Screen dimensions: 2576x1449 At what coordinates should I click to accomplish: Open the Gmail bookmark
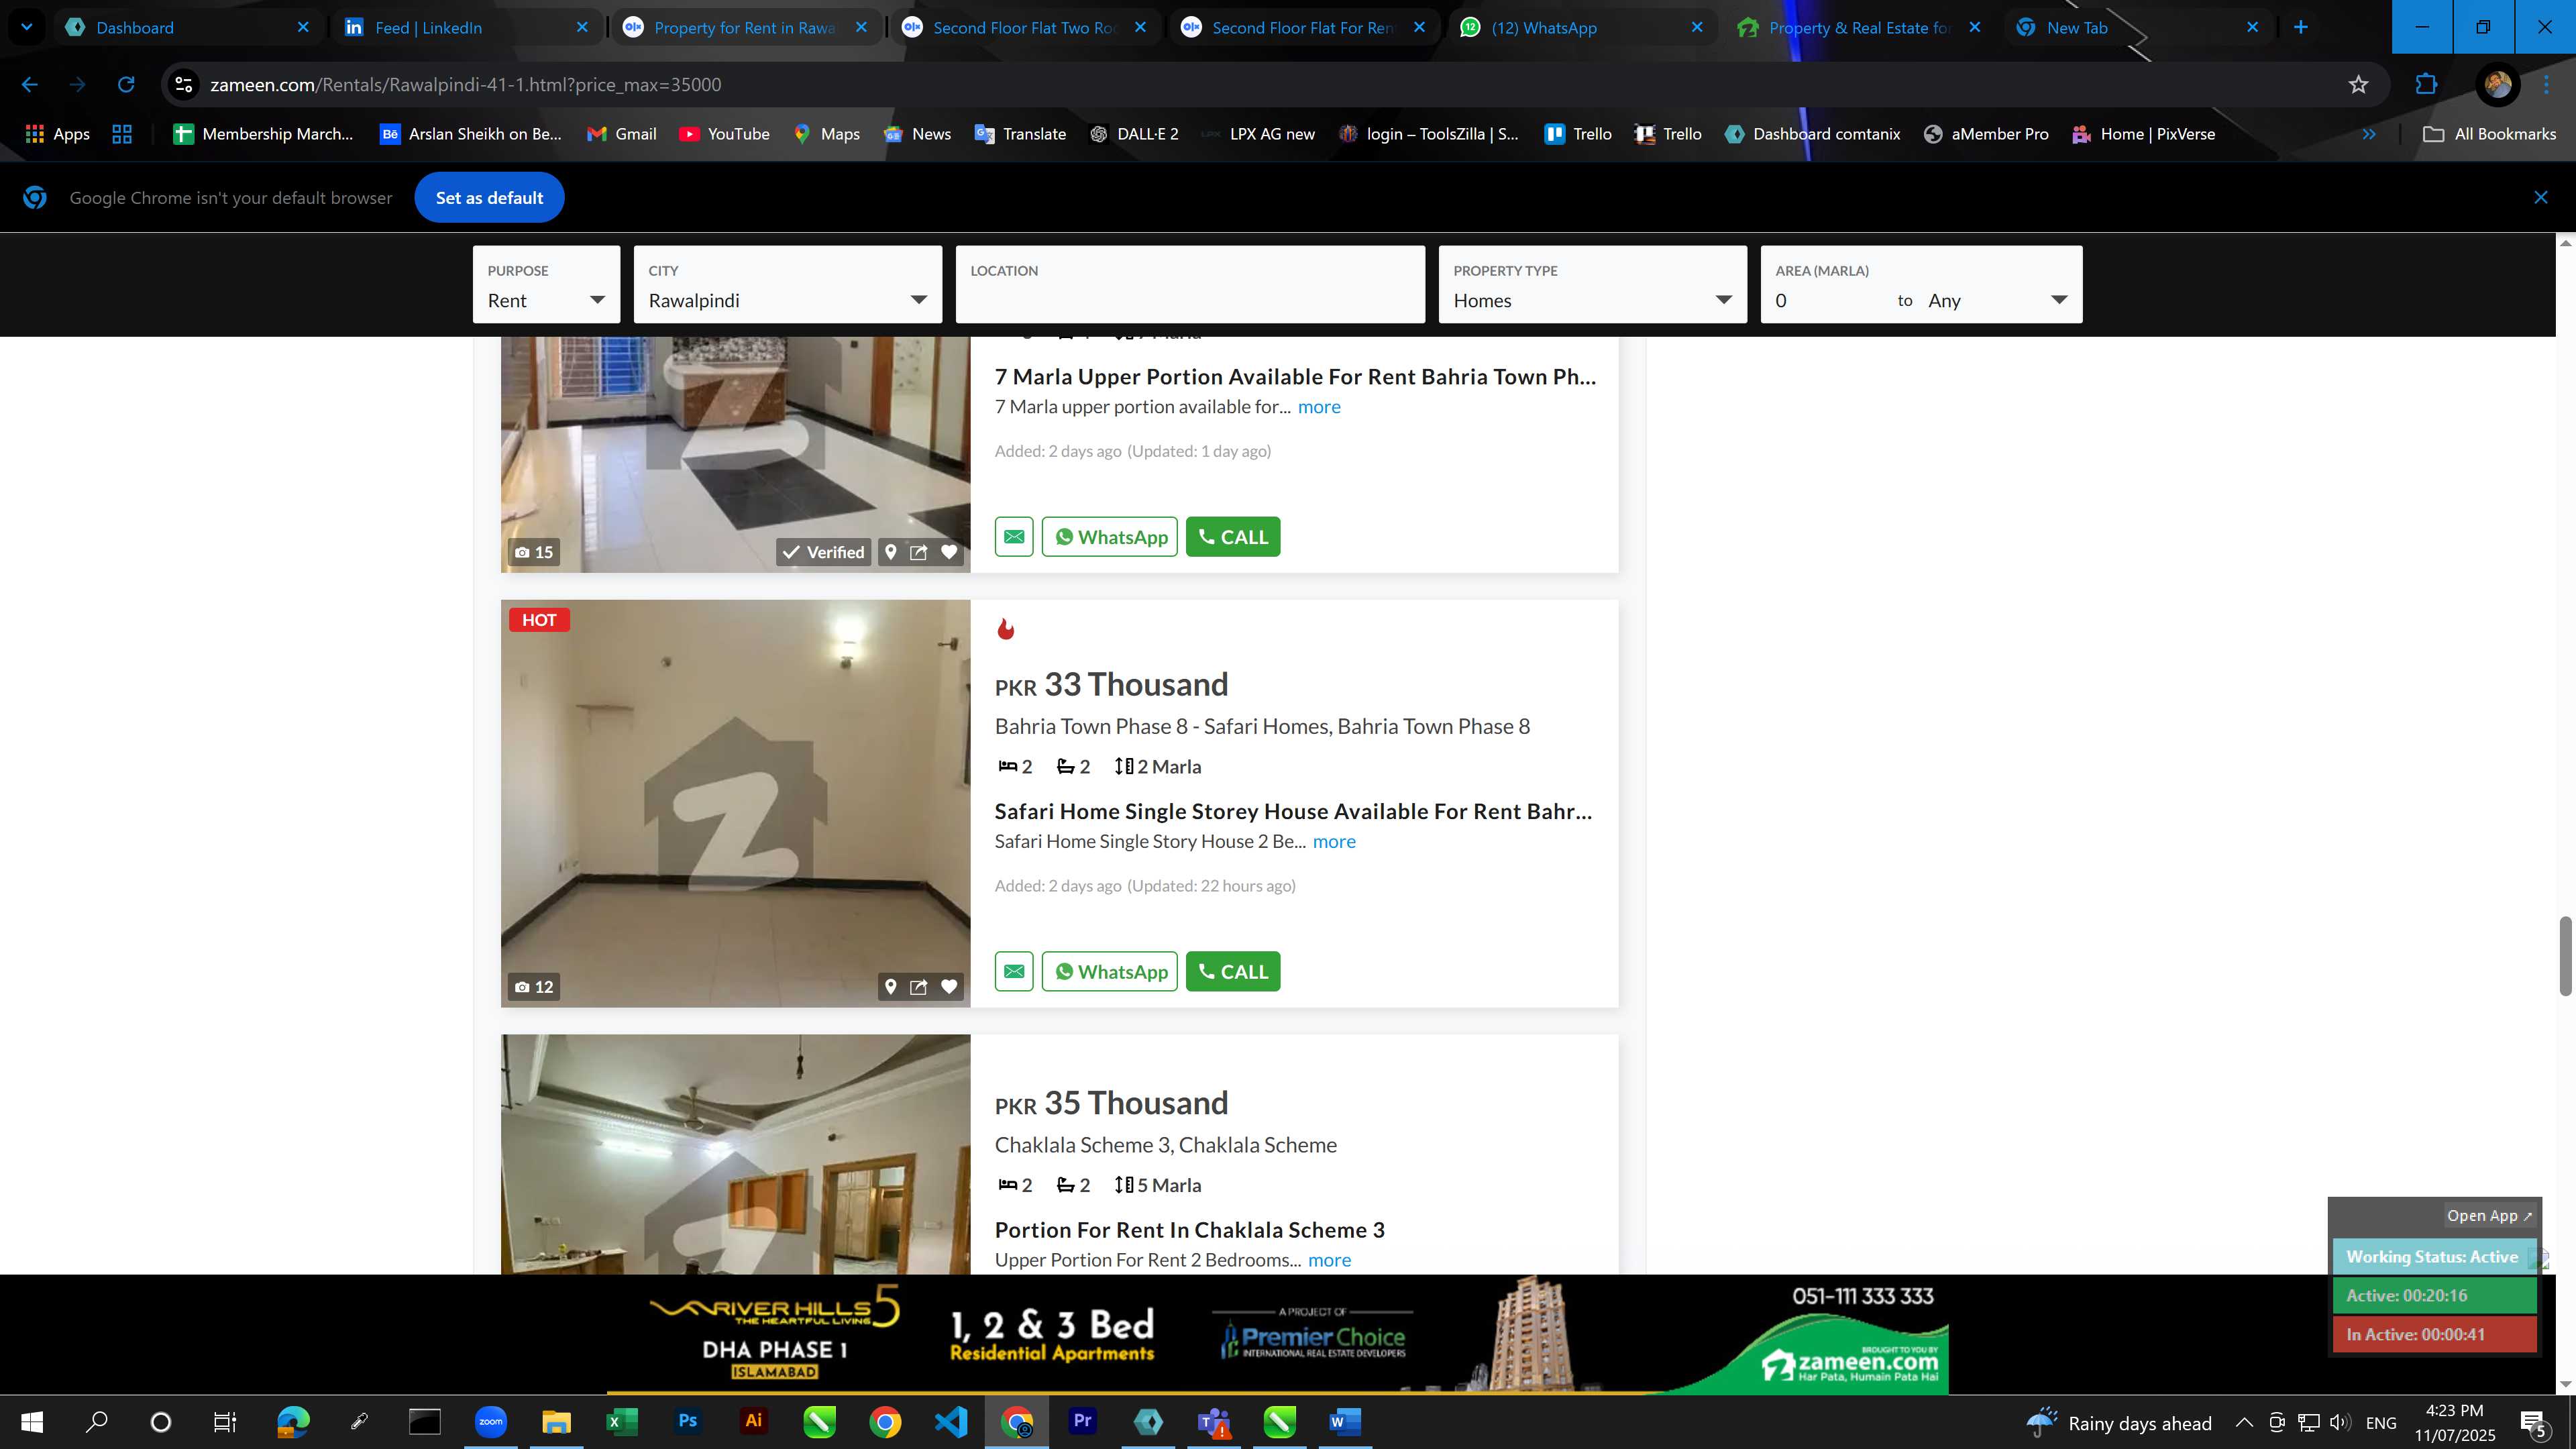coord(622,134)
